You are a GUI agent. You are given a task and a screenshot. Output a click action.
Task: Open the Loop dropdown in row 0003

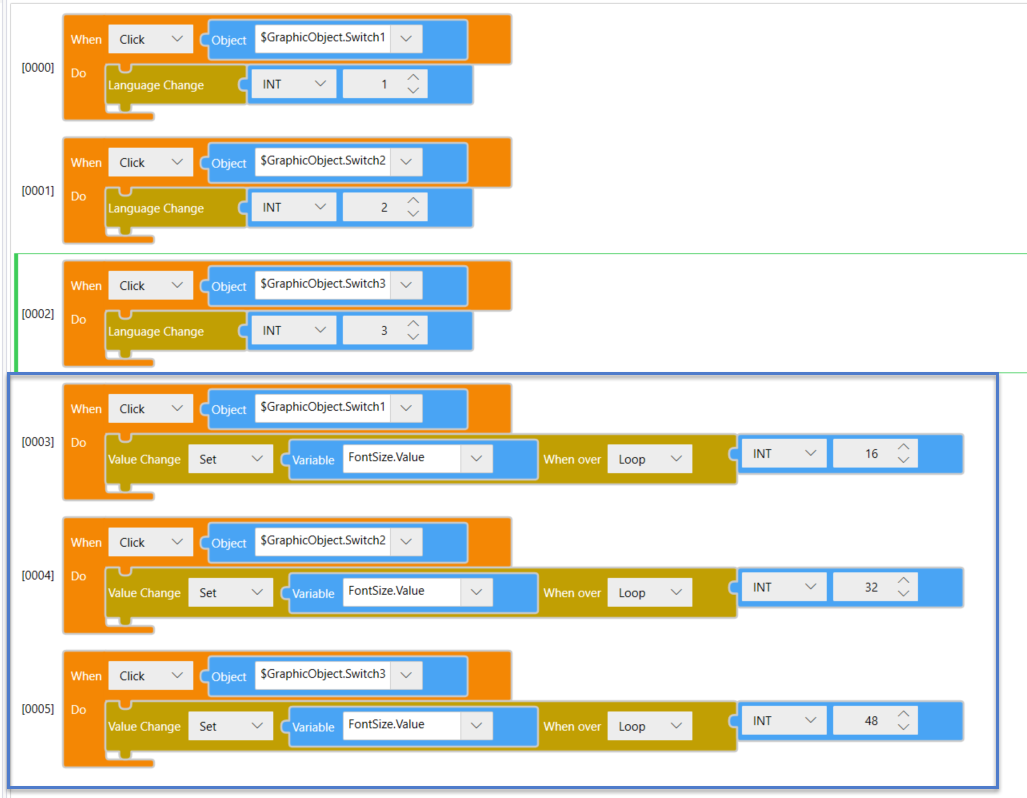coord(650,459)
